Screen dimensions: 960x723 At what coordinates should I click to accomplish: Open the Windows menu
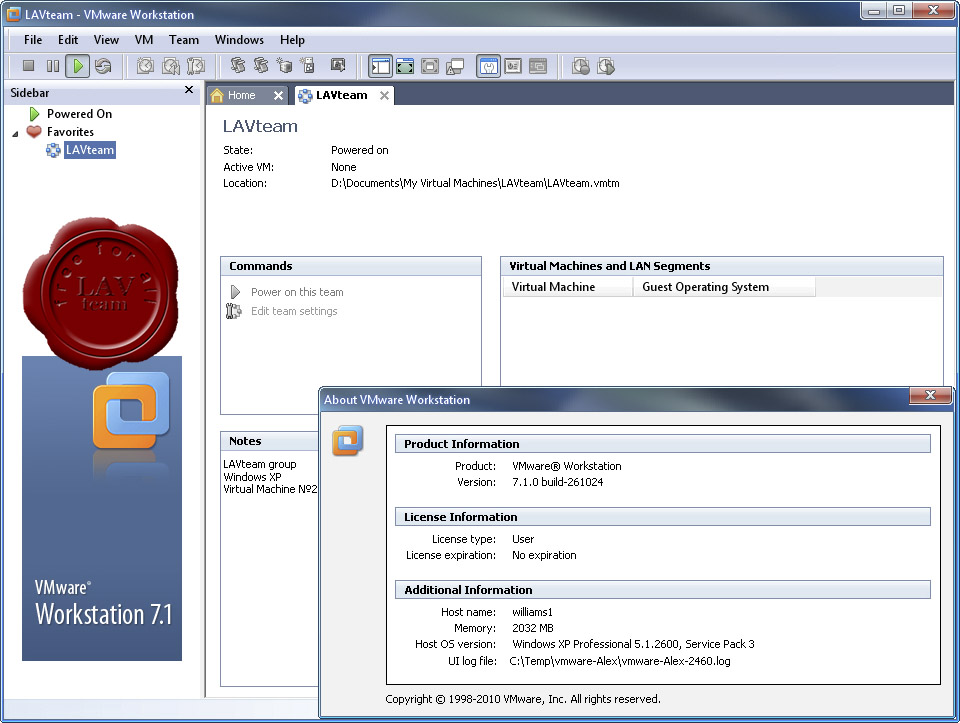click(239, 40)
